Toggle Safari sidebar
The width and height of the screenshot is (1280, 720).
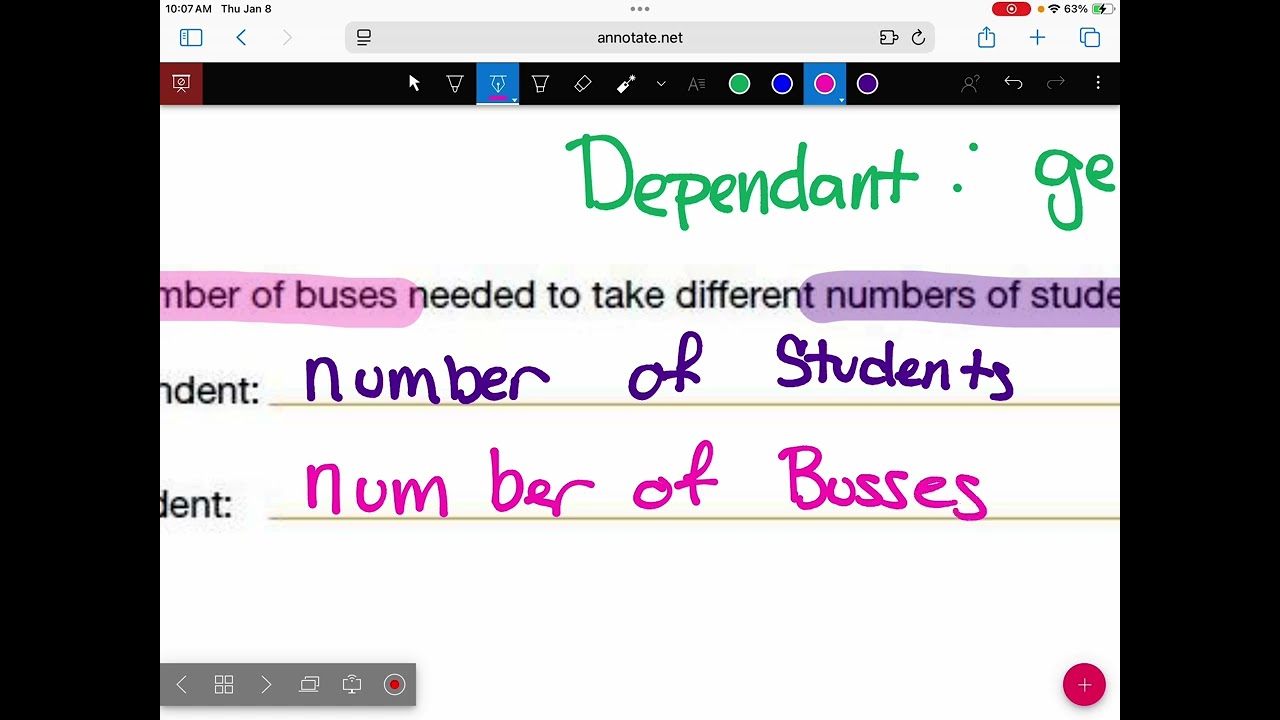[x=191, y=38]
